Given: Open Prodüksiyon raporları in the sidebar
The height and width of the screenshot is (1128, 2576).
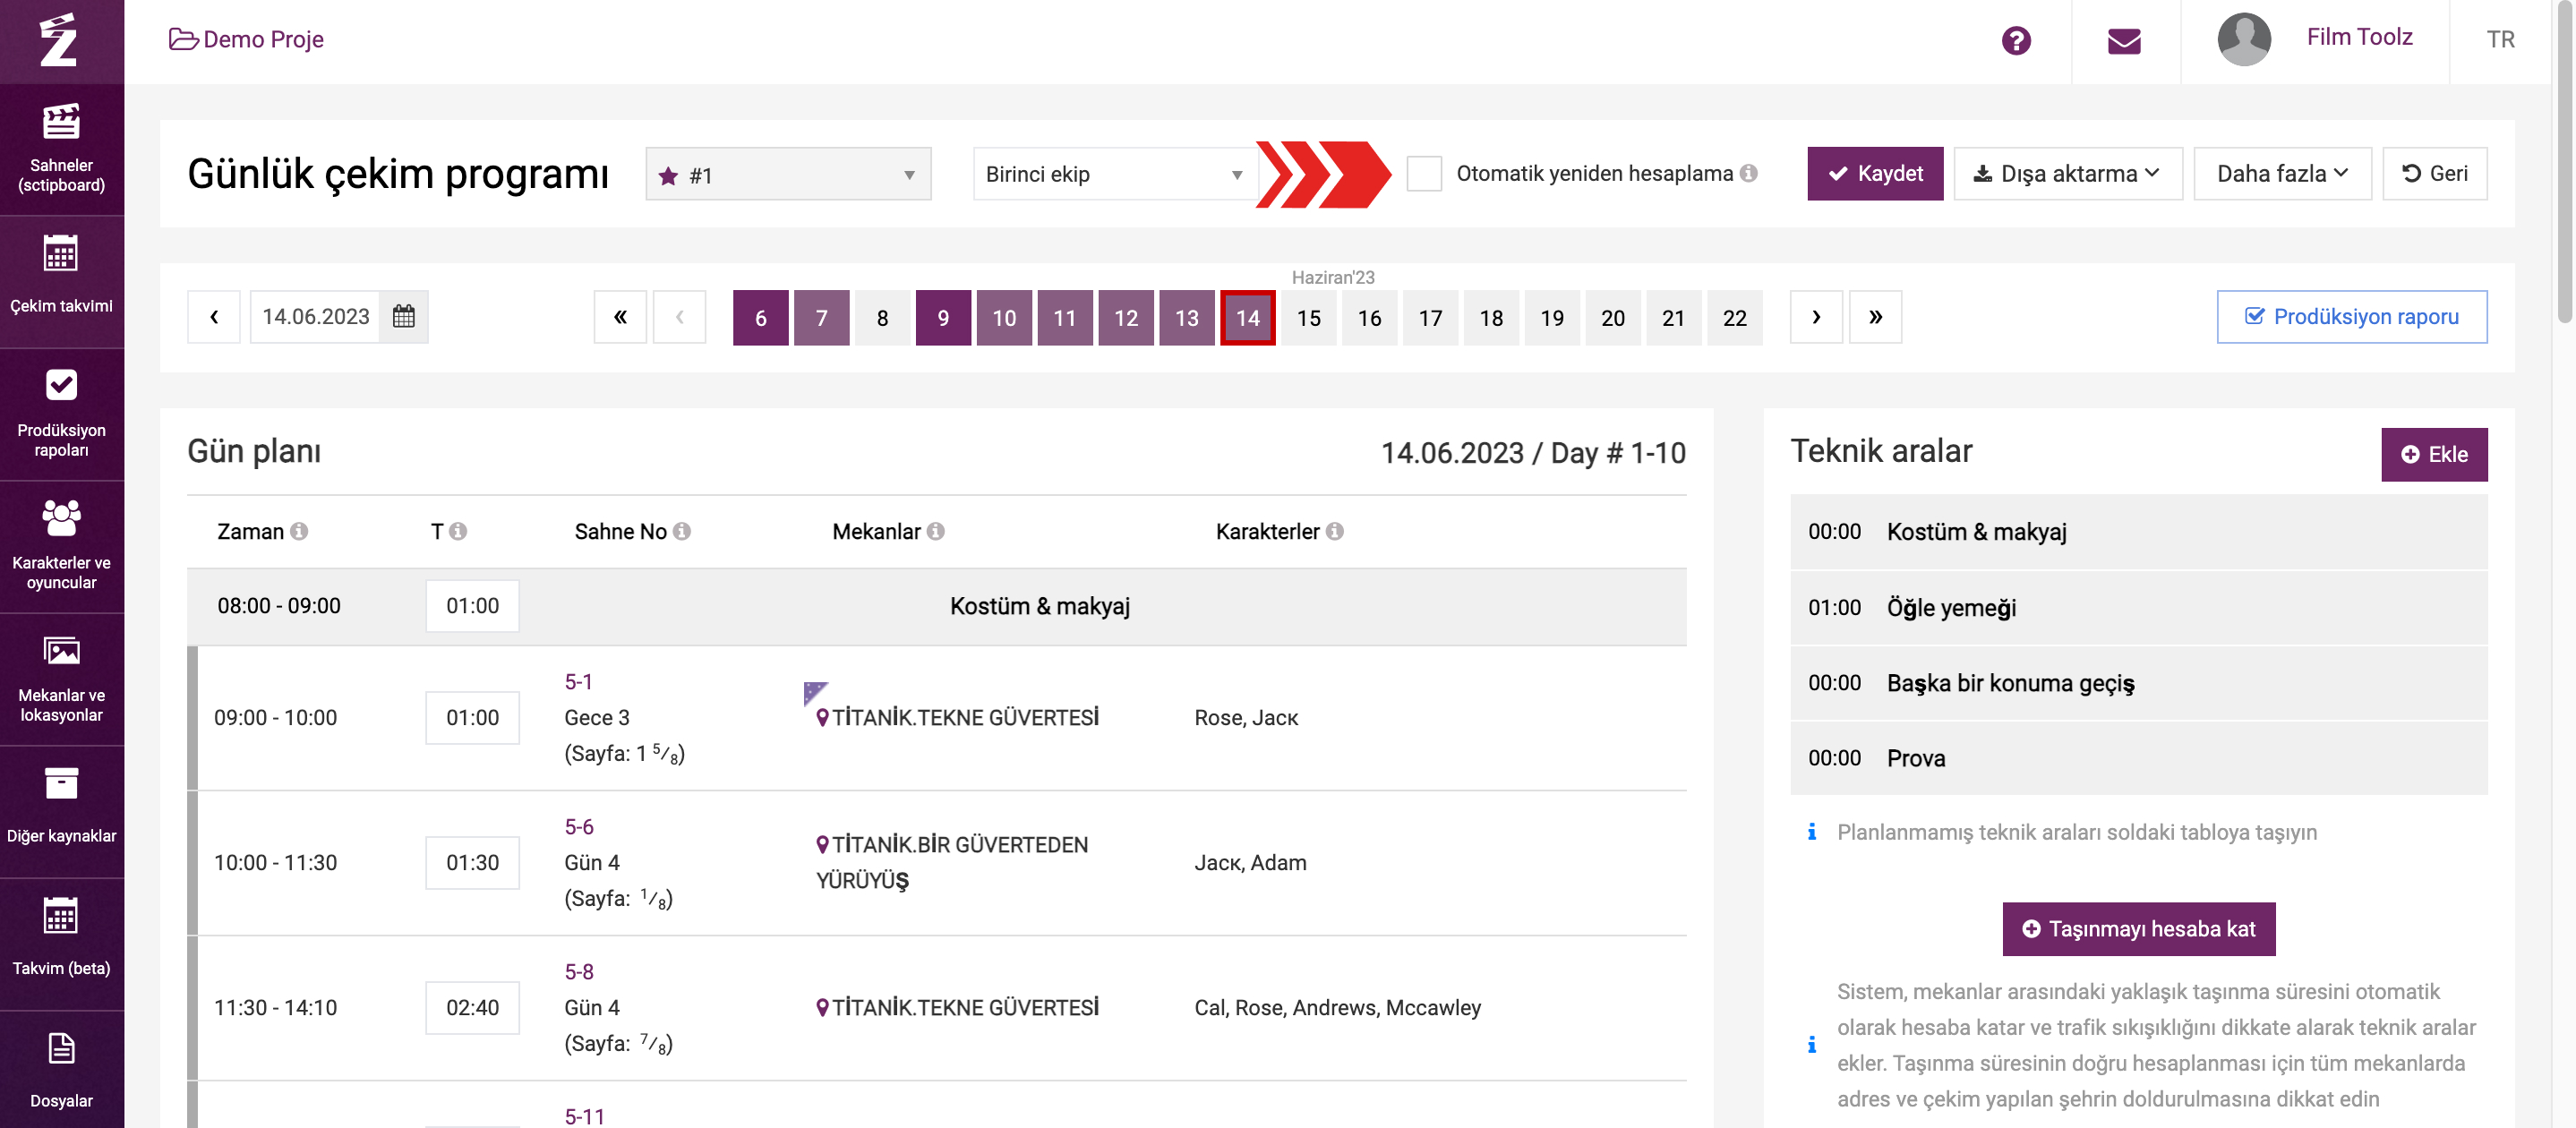Looking at the screenshot, I should point(61,414).
